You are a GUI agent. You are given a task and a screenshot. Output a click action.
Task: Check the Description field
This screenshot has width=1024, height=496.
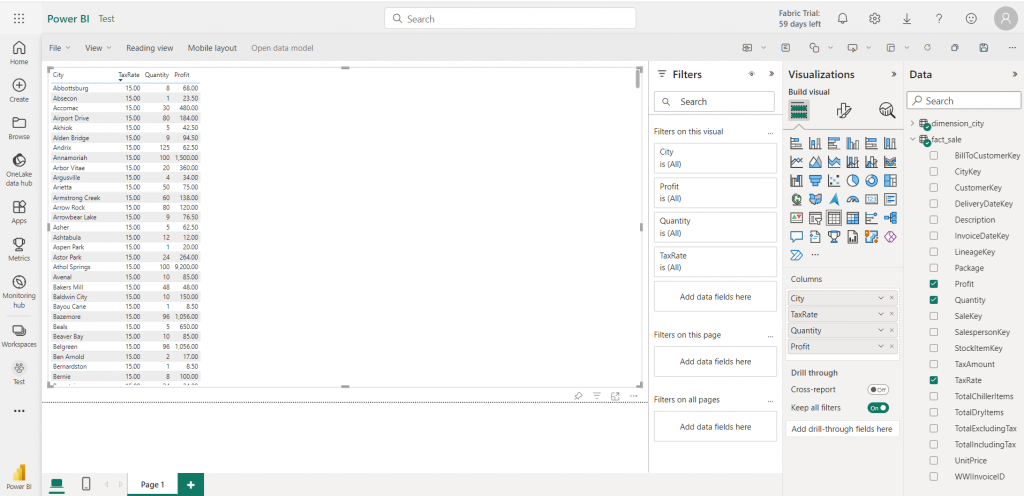click(934, 220)
